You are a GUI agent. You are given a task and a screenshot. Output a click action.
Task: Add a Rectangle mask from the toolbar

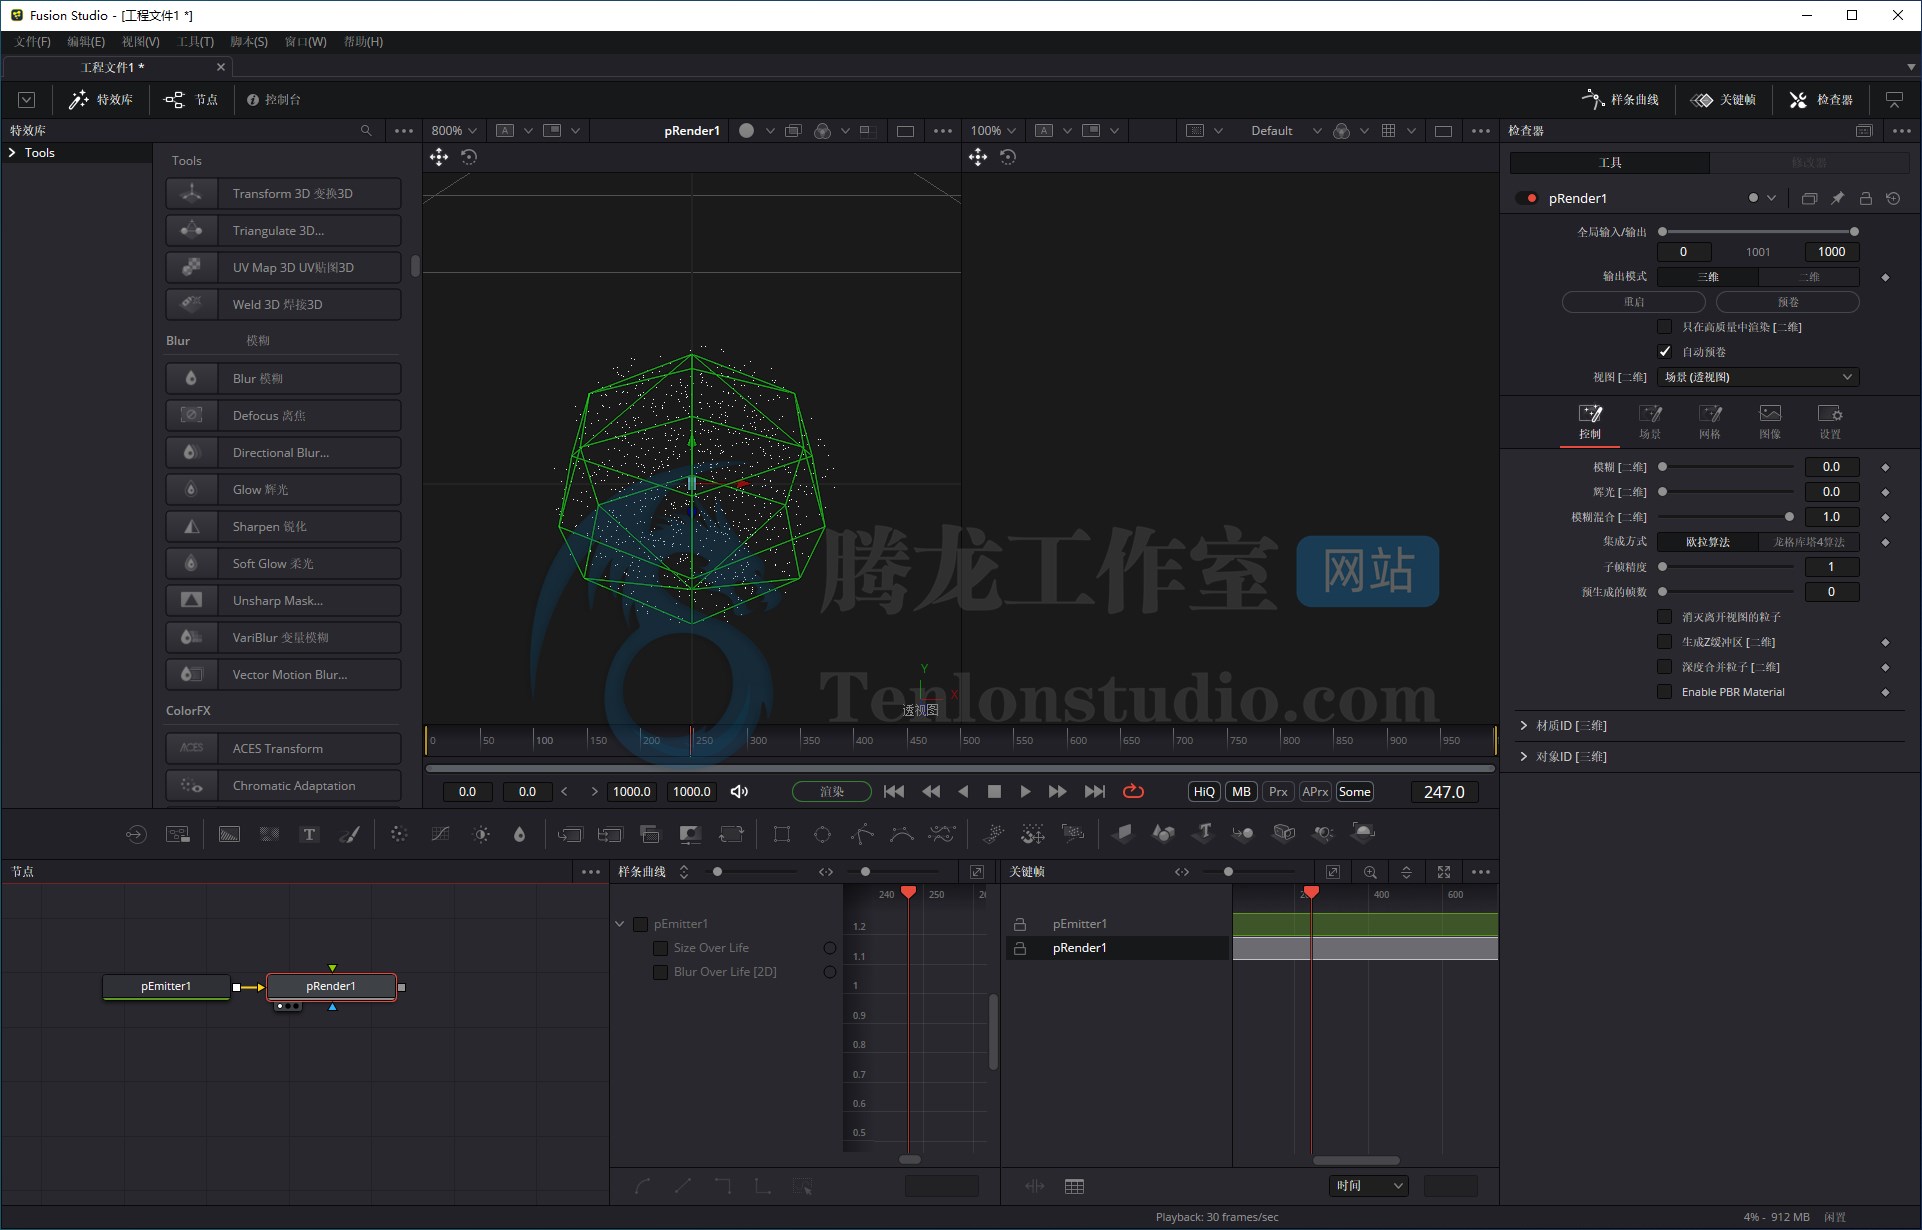coord(782,834)
